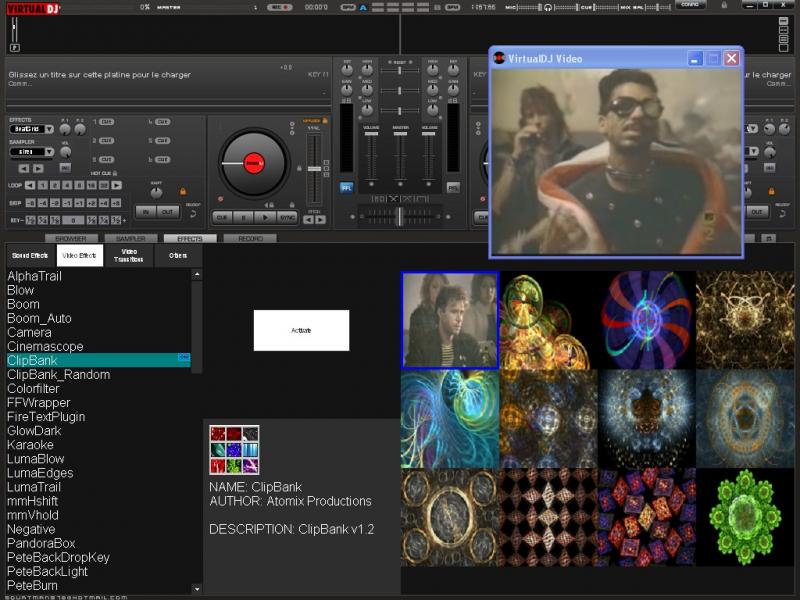
Task: Click the ClipBank plugin preview icon
Action: tap(234, 450)
